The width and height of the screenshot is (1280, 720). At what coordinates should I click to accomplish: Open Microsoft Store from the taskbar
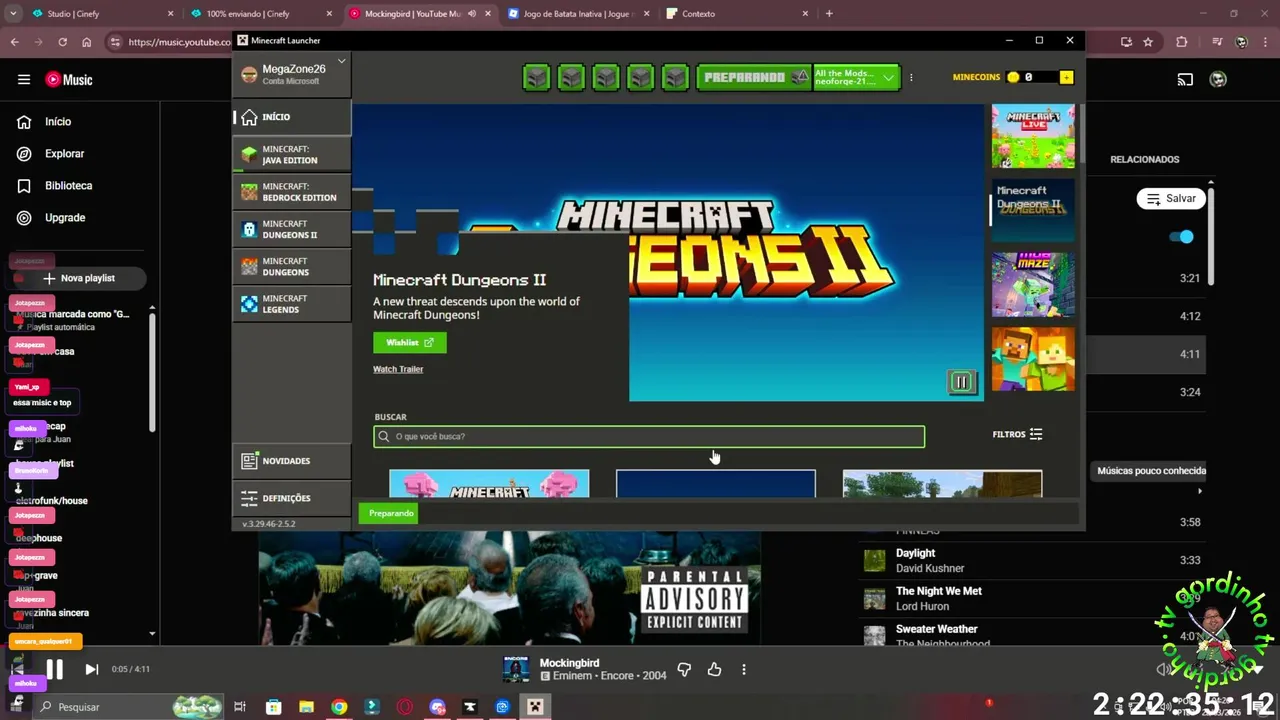tap(273, 707)
